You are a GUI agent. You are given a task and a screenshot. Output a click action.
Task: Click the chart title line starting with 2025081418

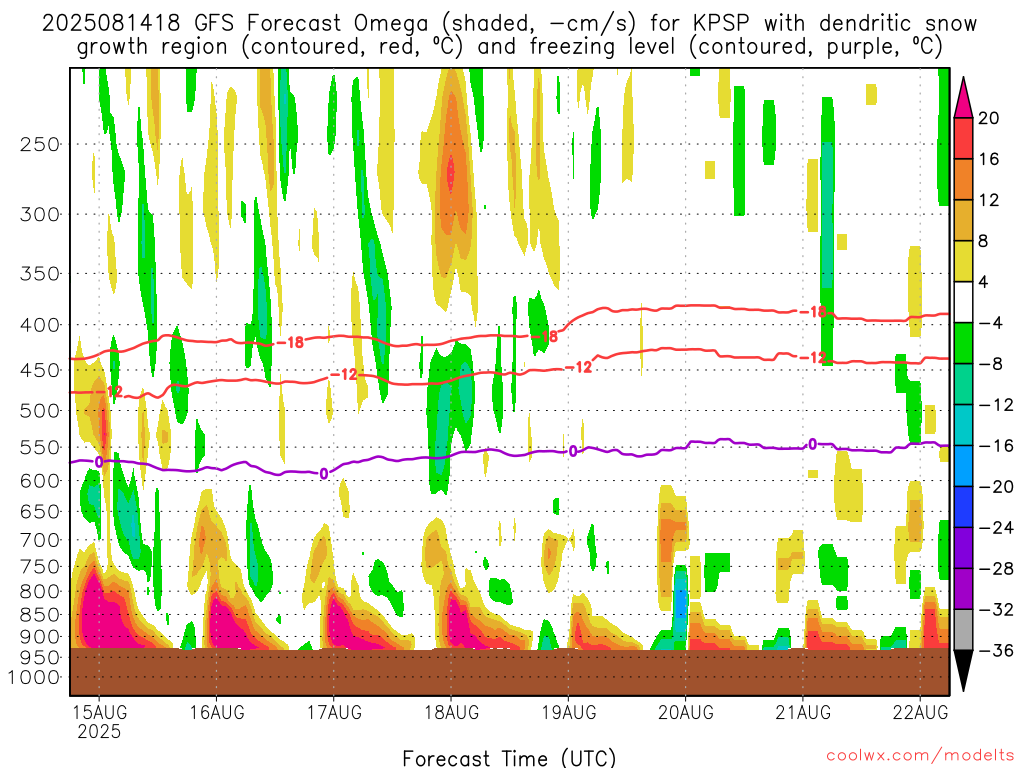(509, 24)
